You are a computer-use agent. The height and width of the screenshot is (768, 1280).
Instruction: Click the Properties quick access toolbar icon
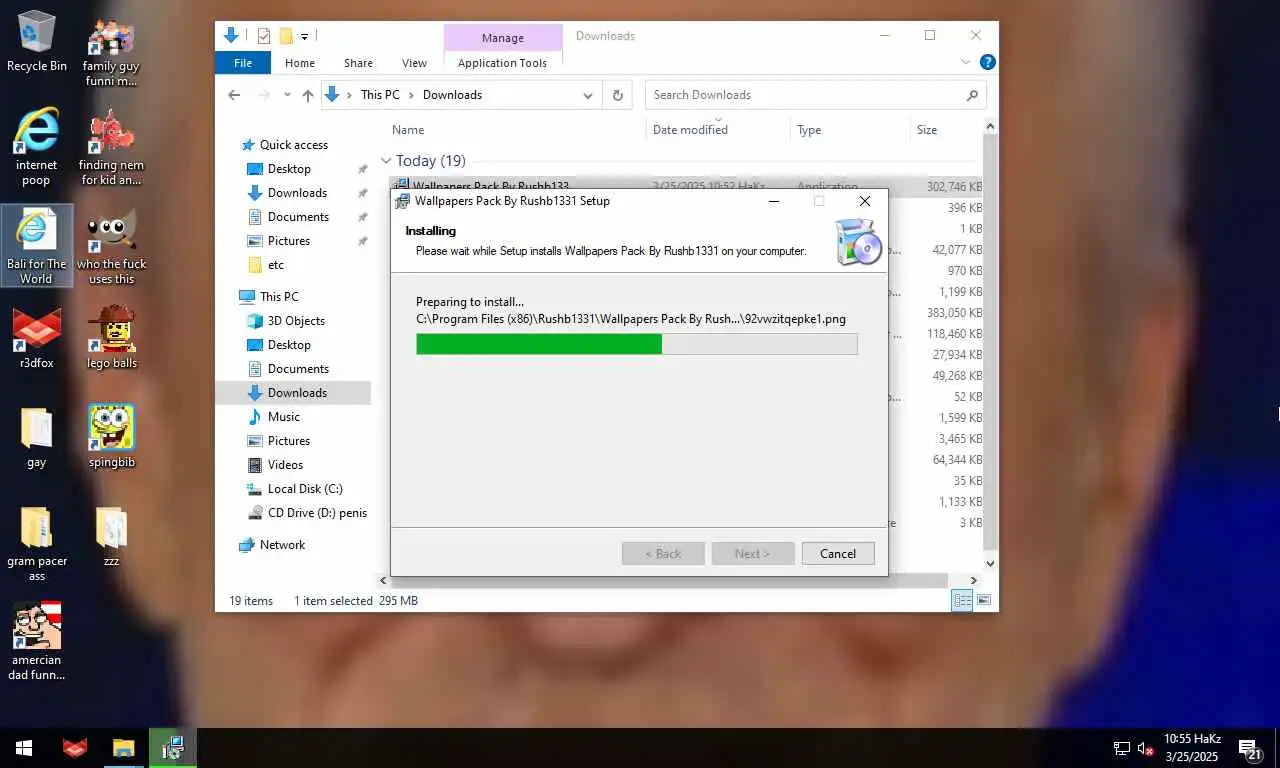coord(264,36)
